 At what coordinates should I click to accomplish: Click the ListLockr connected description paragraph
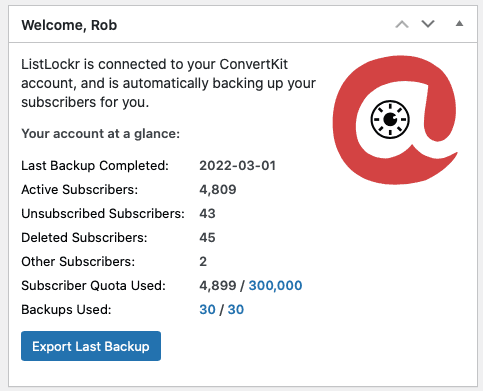point(168,83)
